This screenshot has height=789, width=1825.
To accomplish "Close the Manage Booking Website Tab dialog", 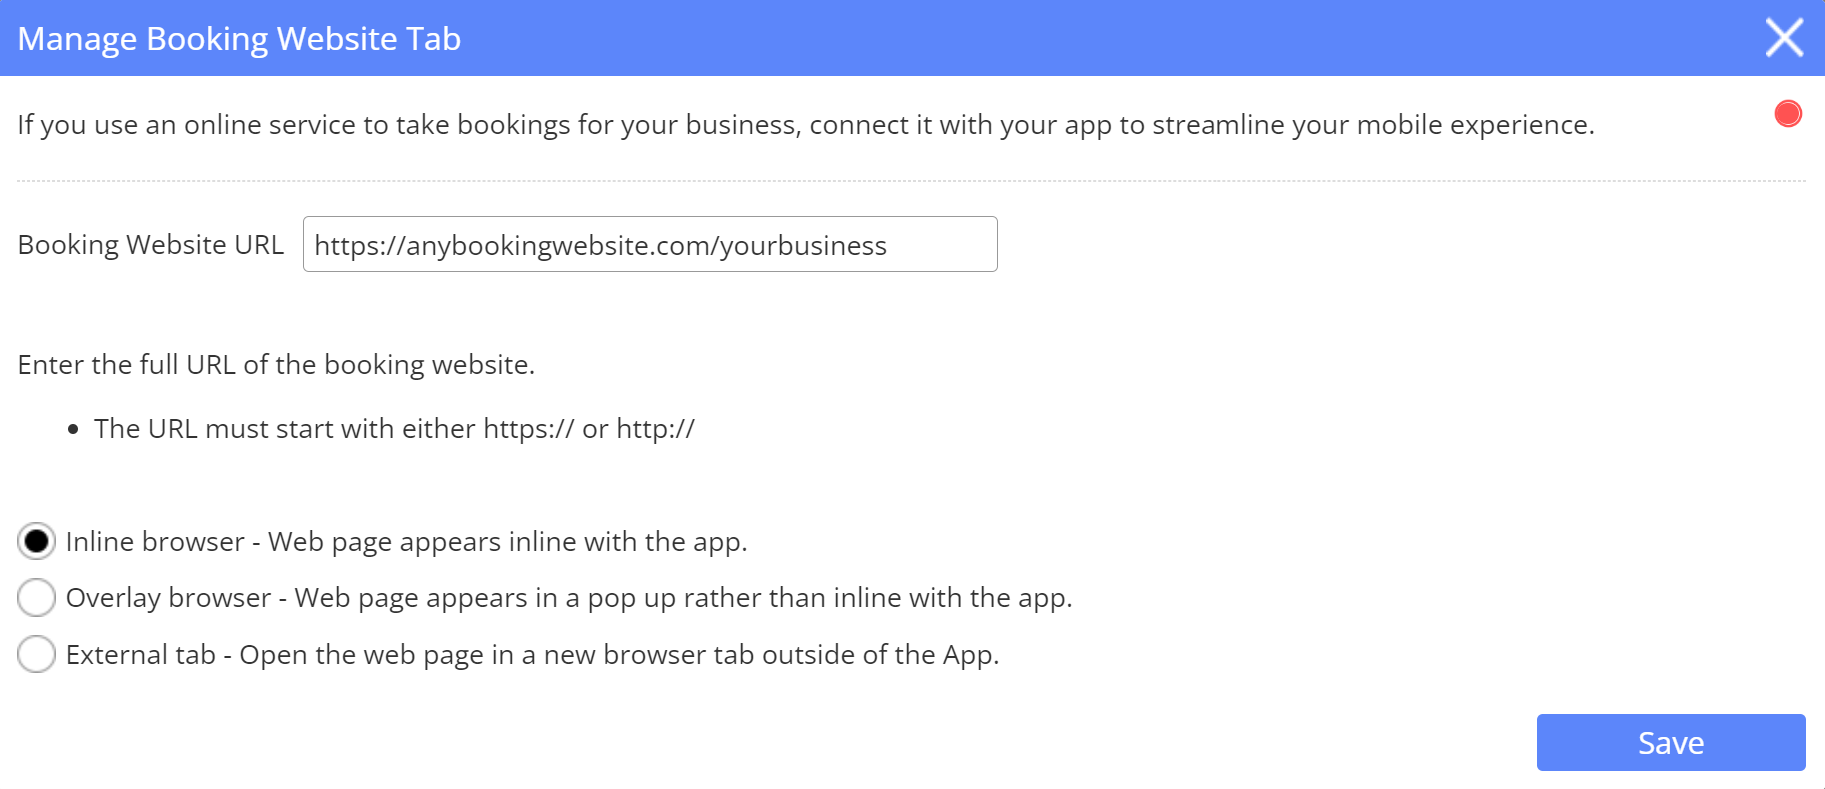I will click(1784, 38).
